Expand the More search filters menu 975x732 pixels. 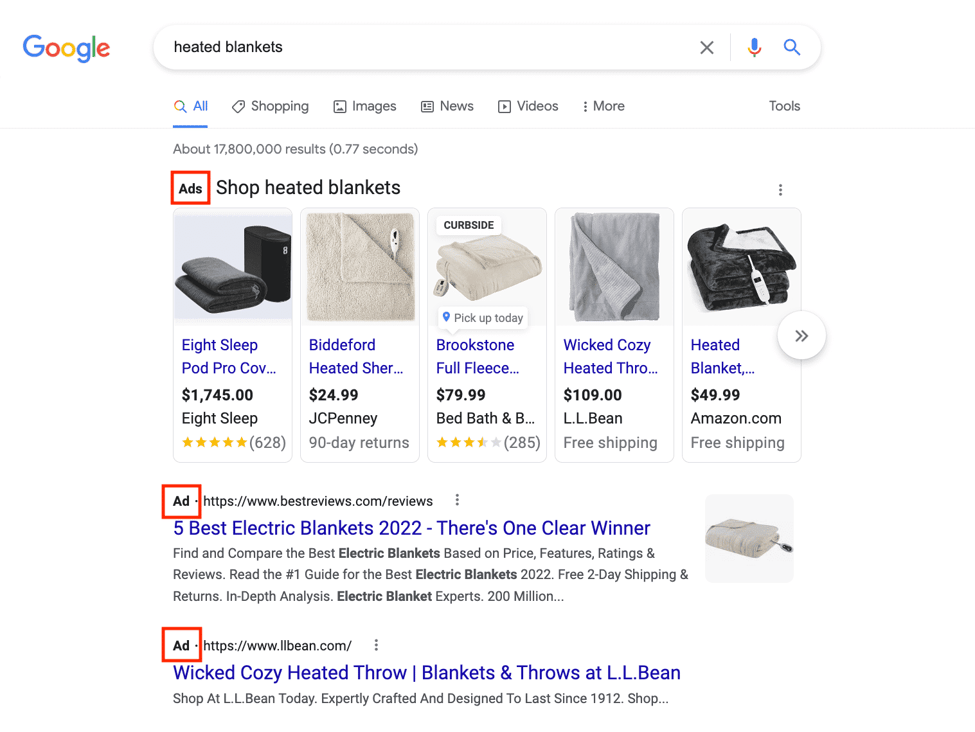coord(603,106)
